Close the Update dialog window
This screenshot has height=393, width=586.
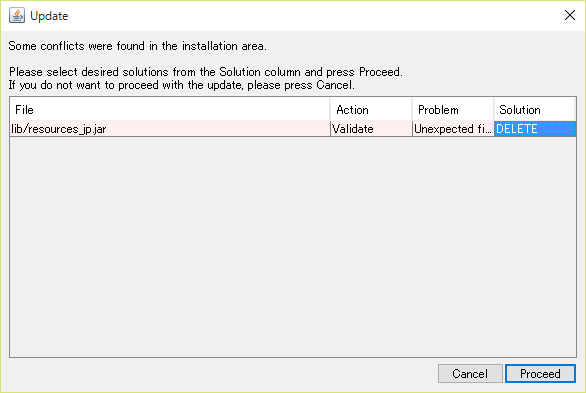tap(570, 15)
